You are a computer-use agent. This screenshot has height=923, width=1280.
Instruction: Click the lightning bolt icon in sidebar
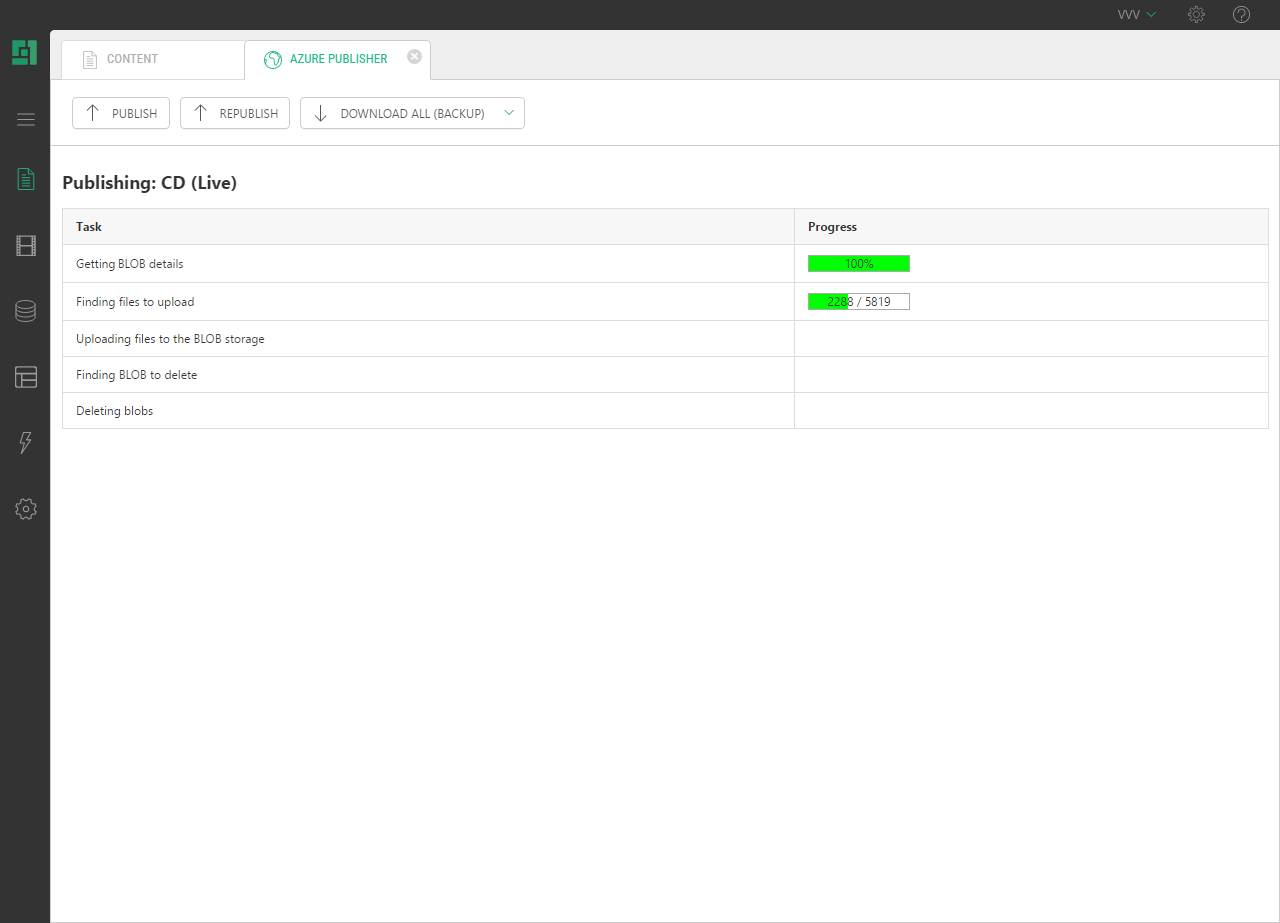[26, 443]
